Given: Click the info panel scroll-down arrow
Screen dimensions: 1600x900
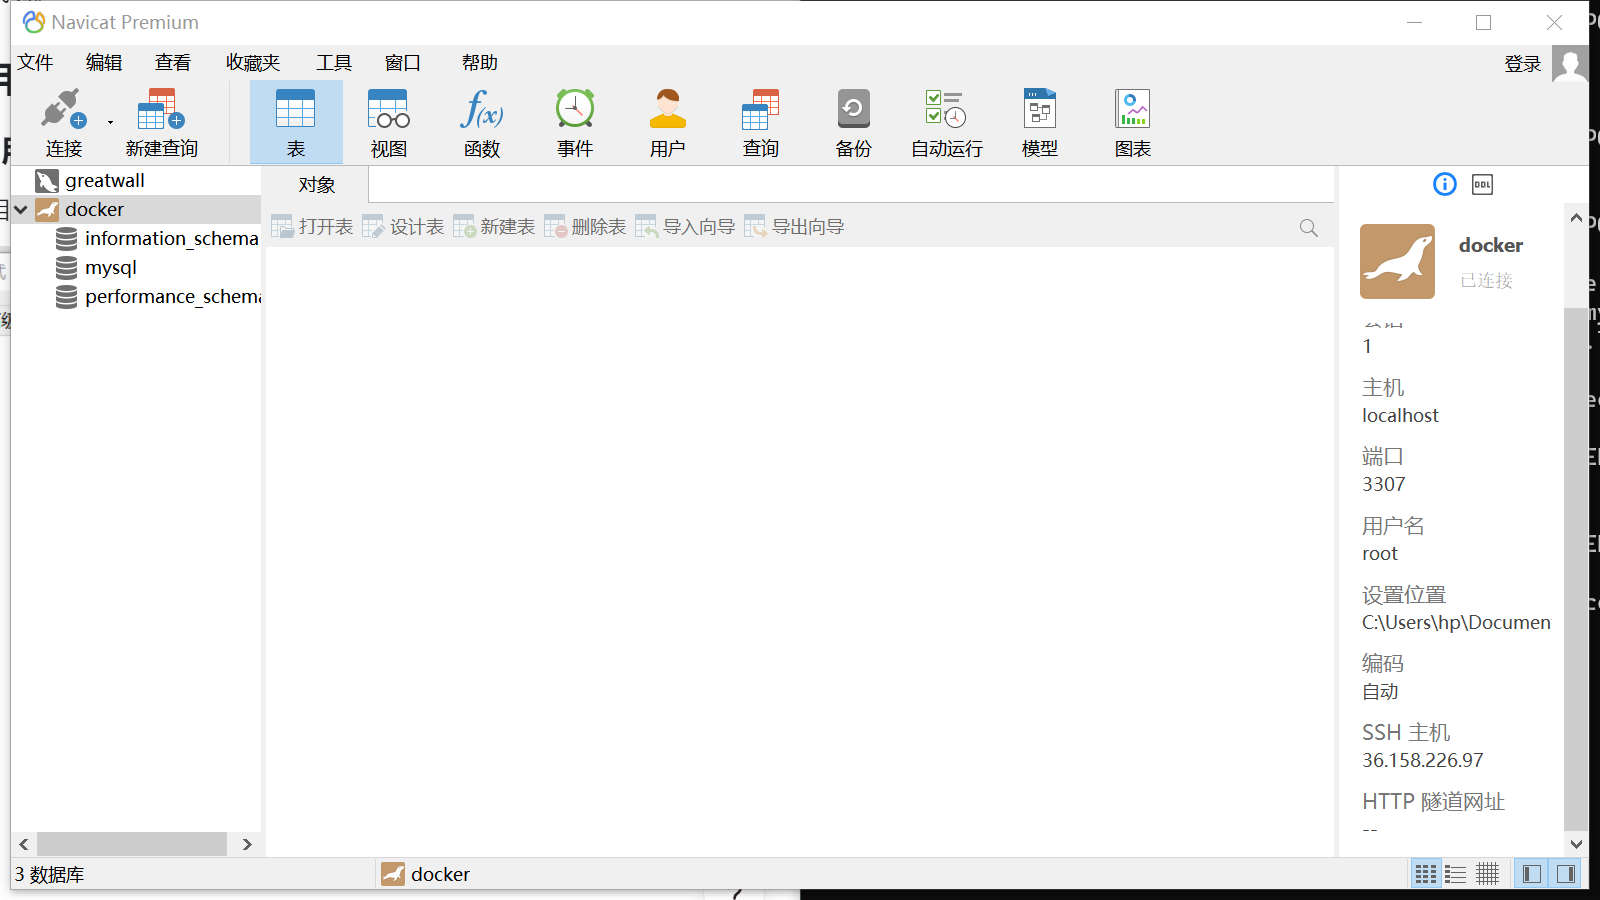Looking at the screenshot, I should [x=1576, y=844].
